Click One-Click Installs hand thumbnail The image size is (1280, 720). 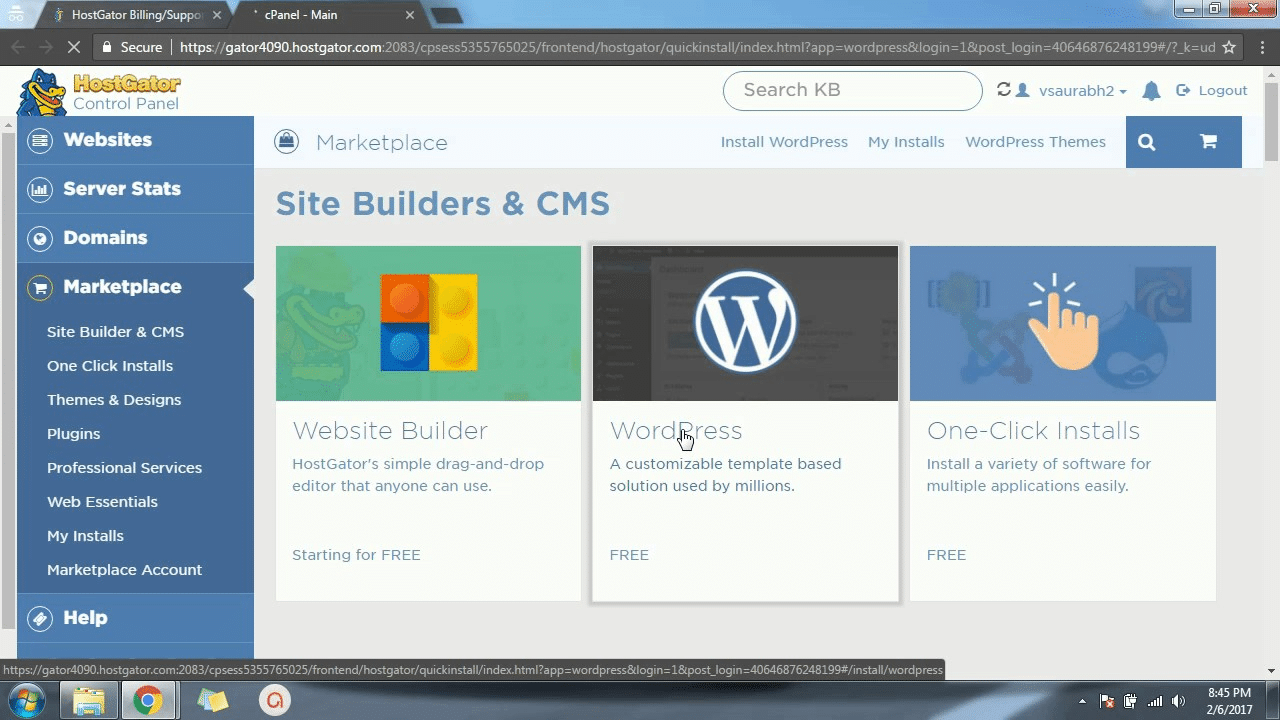[x=1063, y=323]
